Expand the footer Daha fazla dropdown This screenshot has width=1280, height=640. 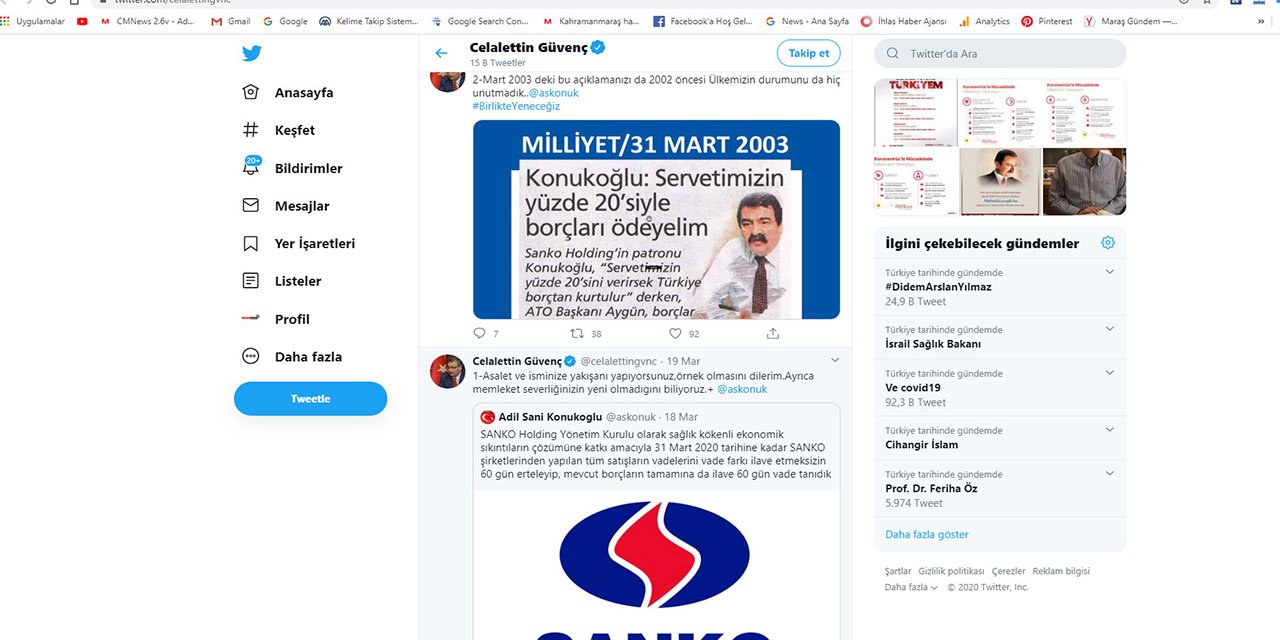910,587
